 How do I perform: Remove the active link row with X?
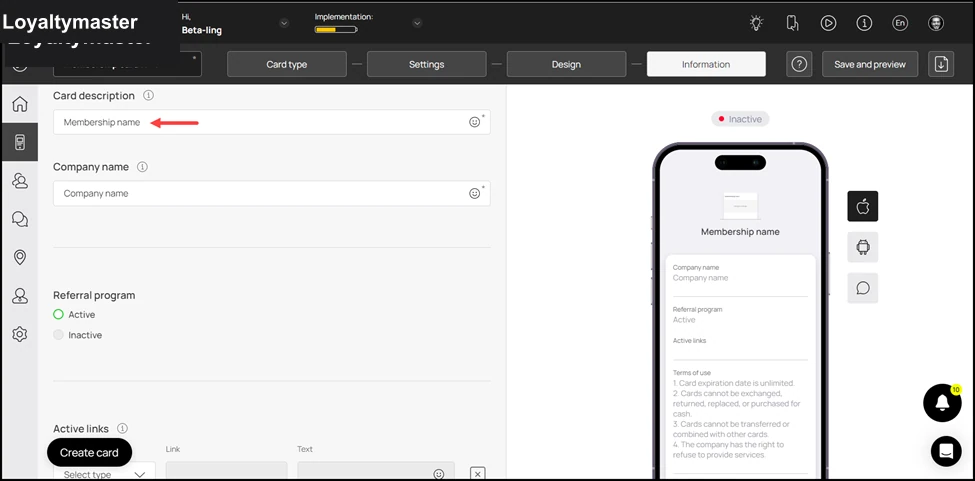pos(477,474)
